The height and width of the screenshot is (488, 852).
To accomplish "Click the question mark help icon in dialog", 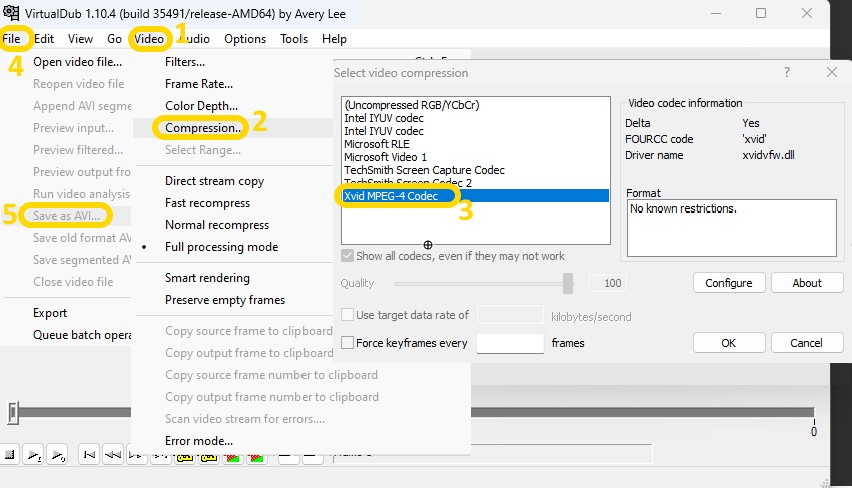I will pos(787,73).
